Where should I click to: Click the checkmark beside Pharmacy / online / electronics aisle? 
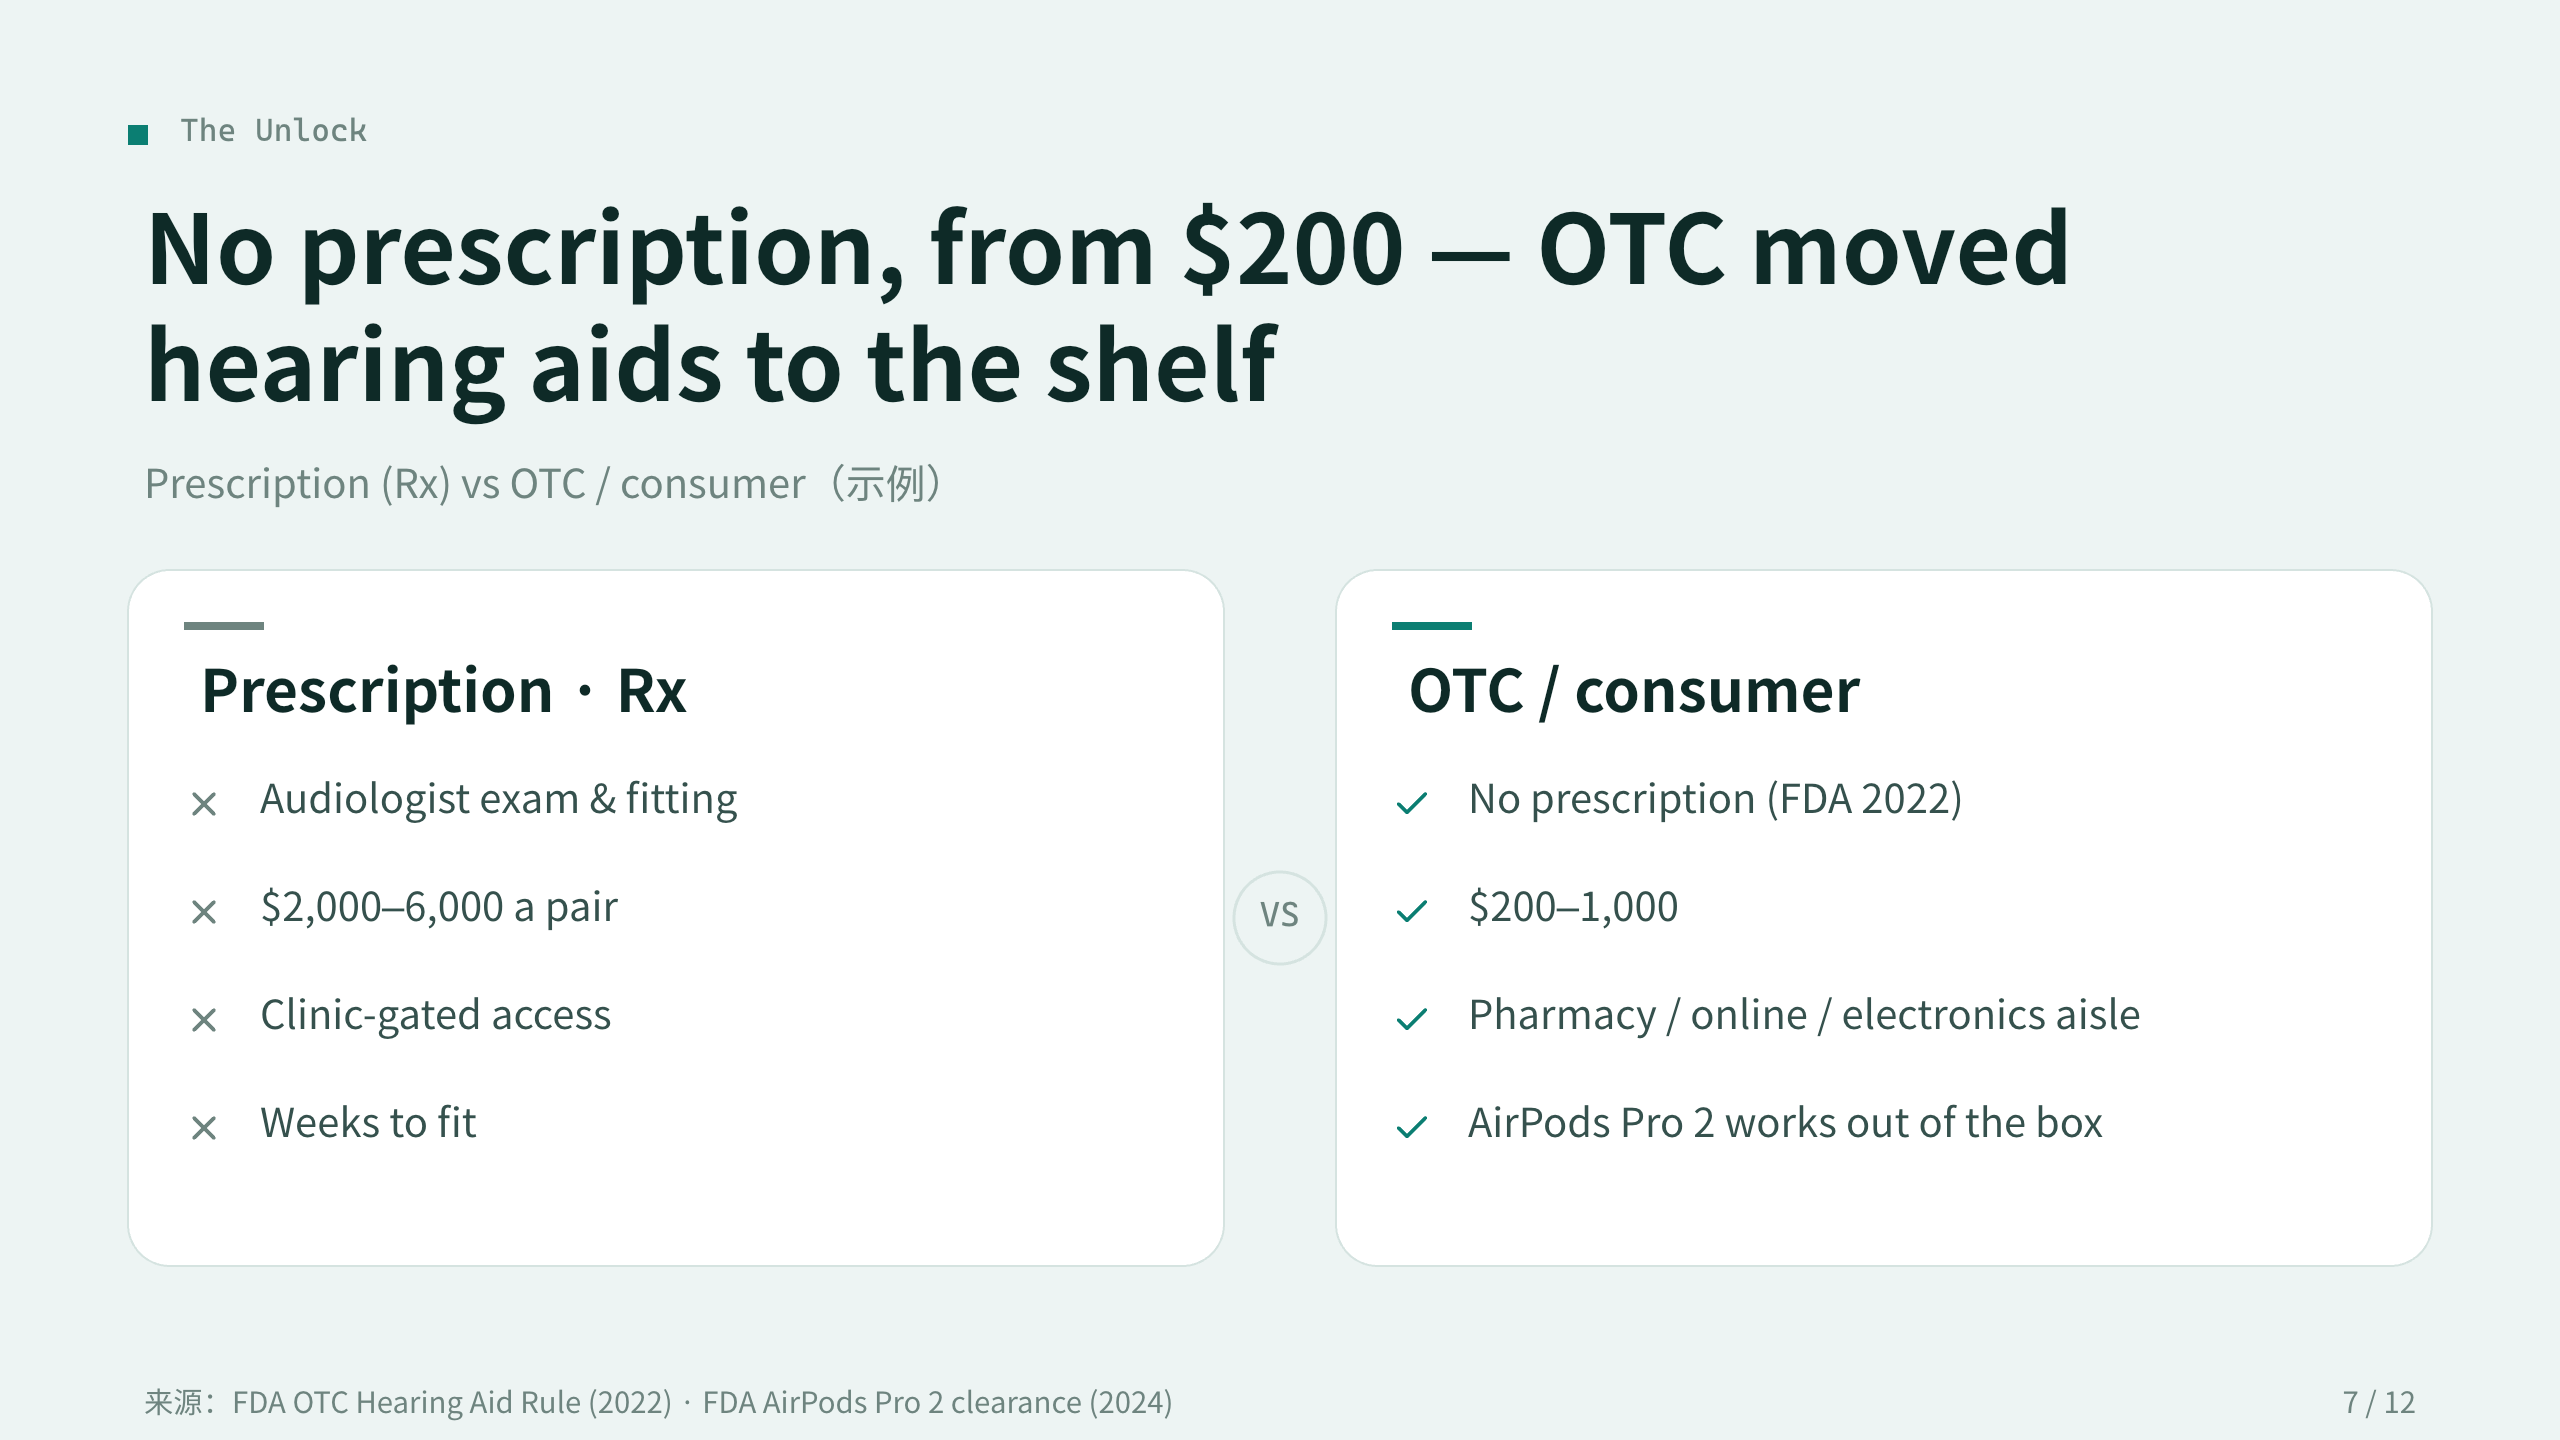coord(1412,1019)
